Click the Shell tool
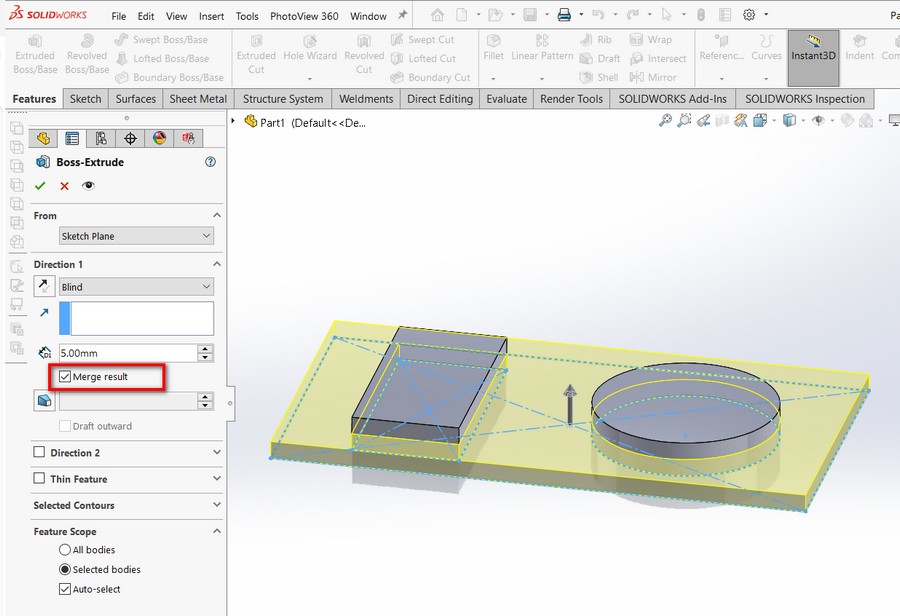This screenshot has width=900, height=616. pyautogui.click(x=599, y=77)
